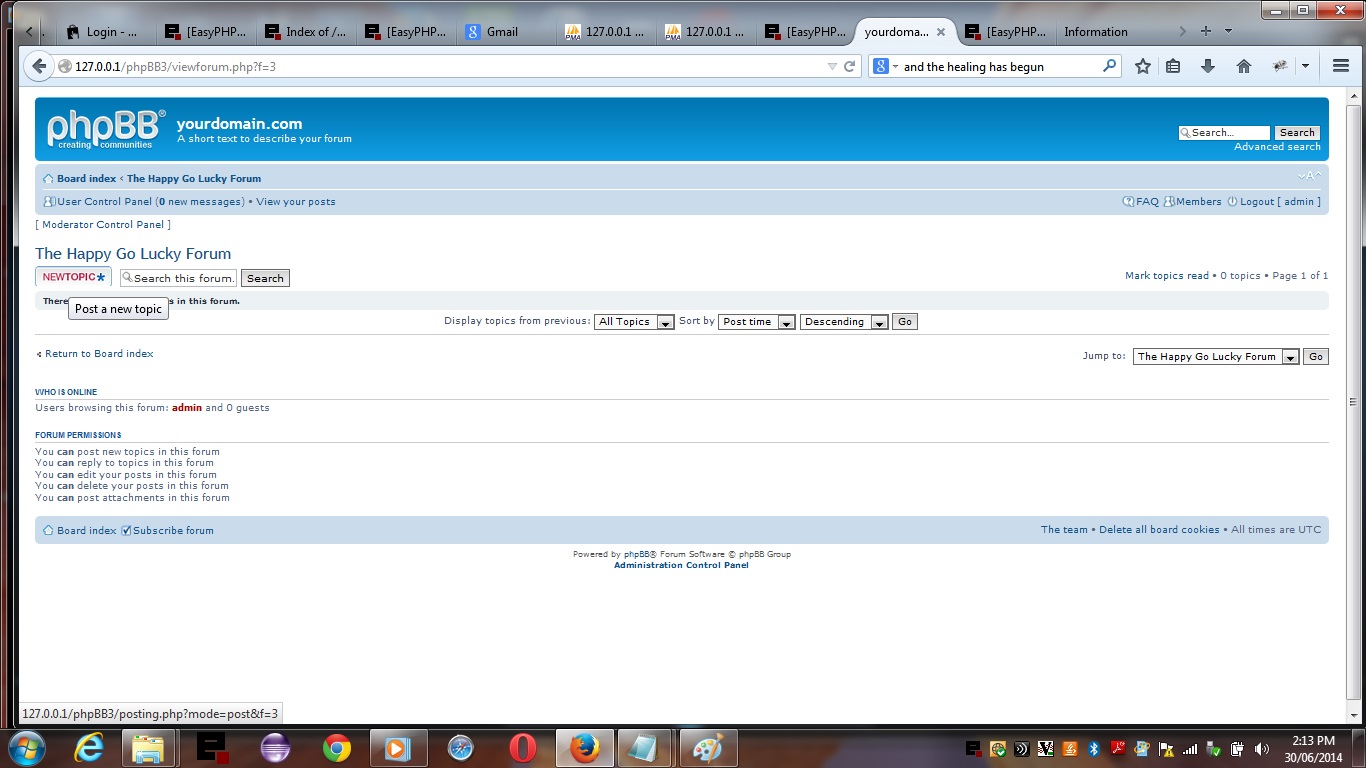This screenshot has width=1366, height=768.
Task: Open Paint palette icon on taskbar
Action: click(x=708, y=747)
